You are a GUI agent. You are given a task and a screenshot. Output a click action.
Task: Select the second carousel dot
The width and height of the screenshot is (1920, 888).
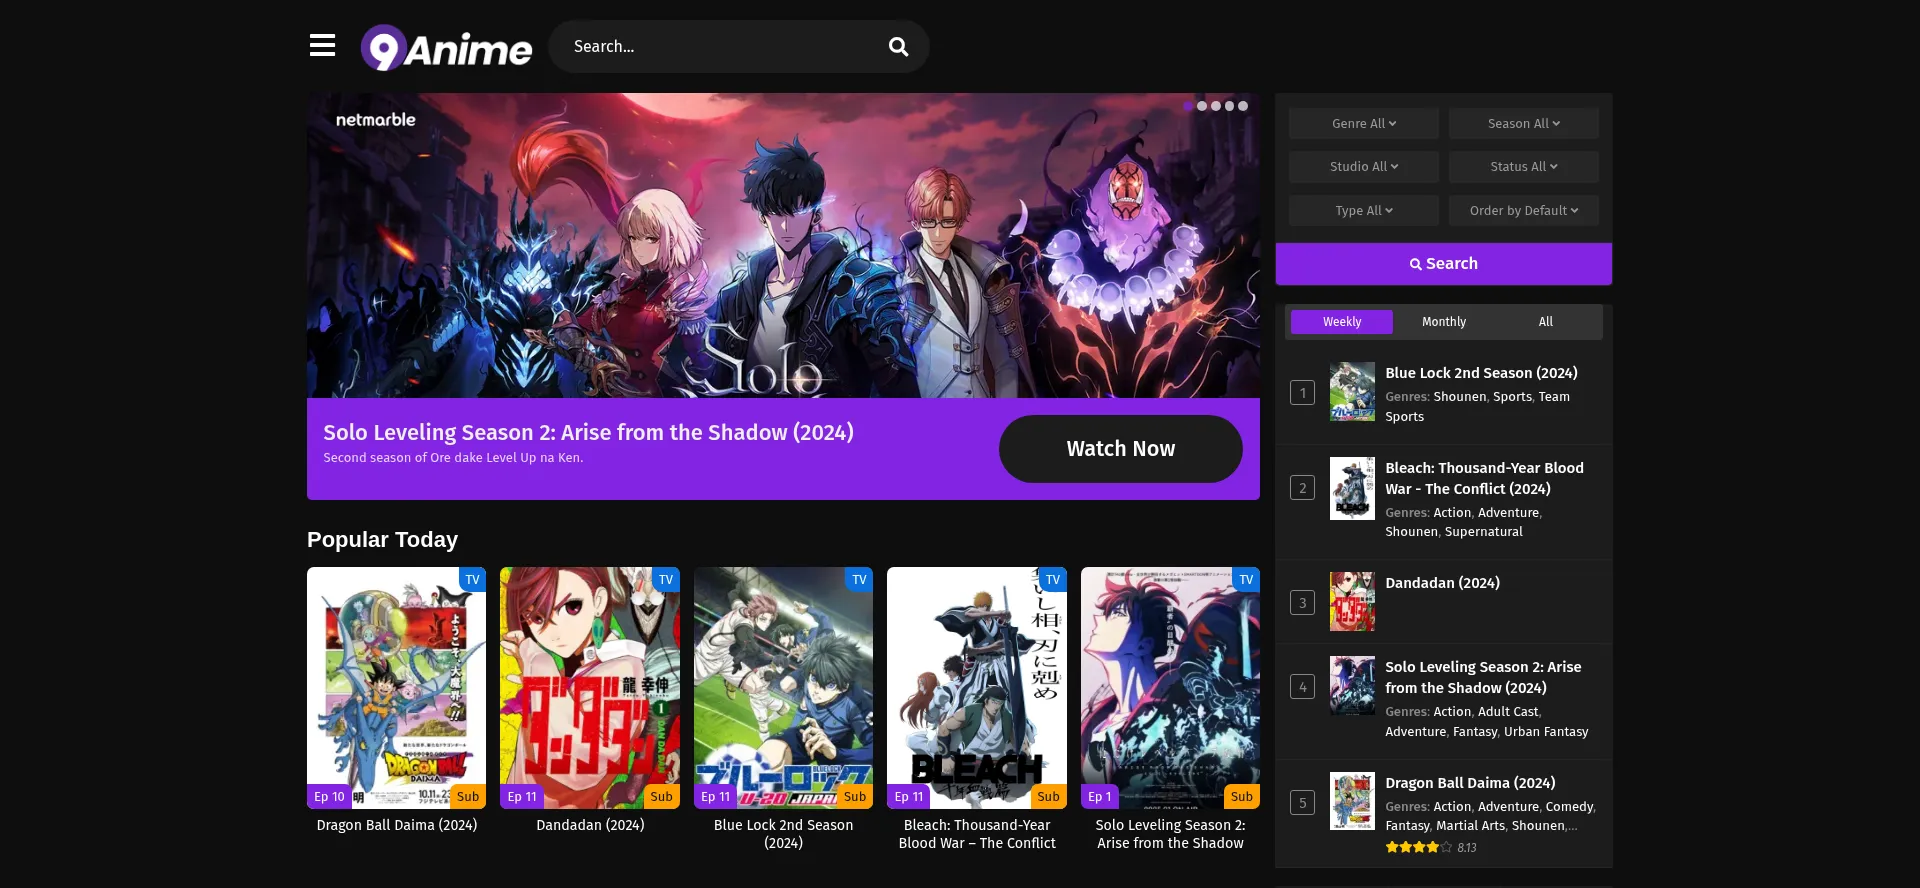[1202, 106]
